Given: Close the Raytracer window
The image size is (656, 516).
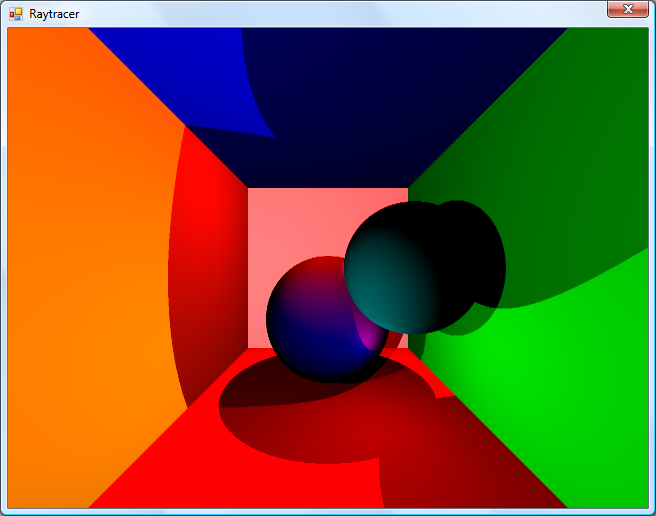Looking at the screenshot, I should (628, 9).
